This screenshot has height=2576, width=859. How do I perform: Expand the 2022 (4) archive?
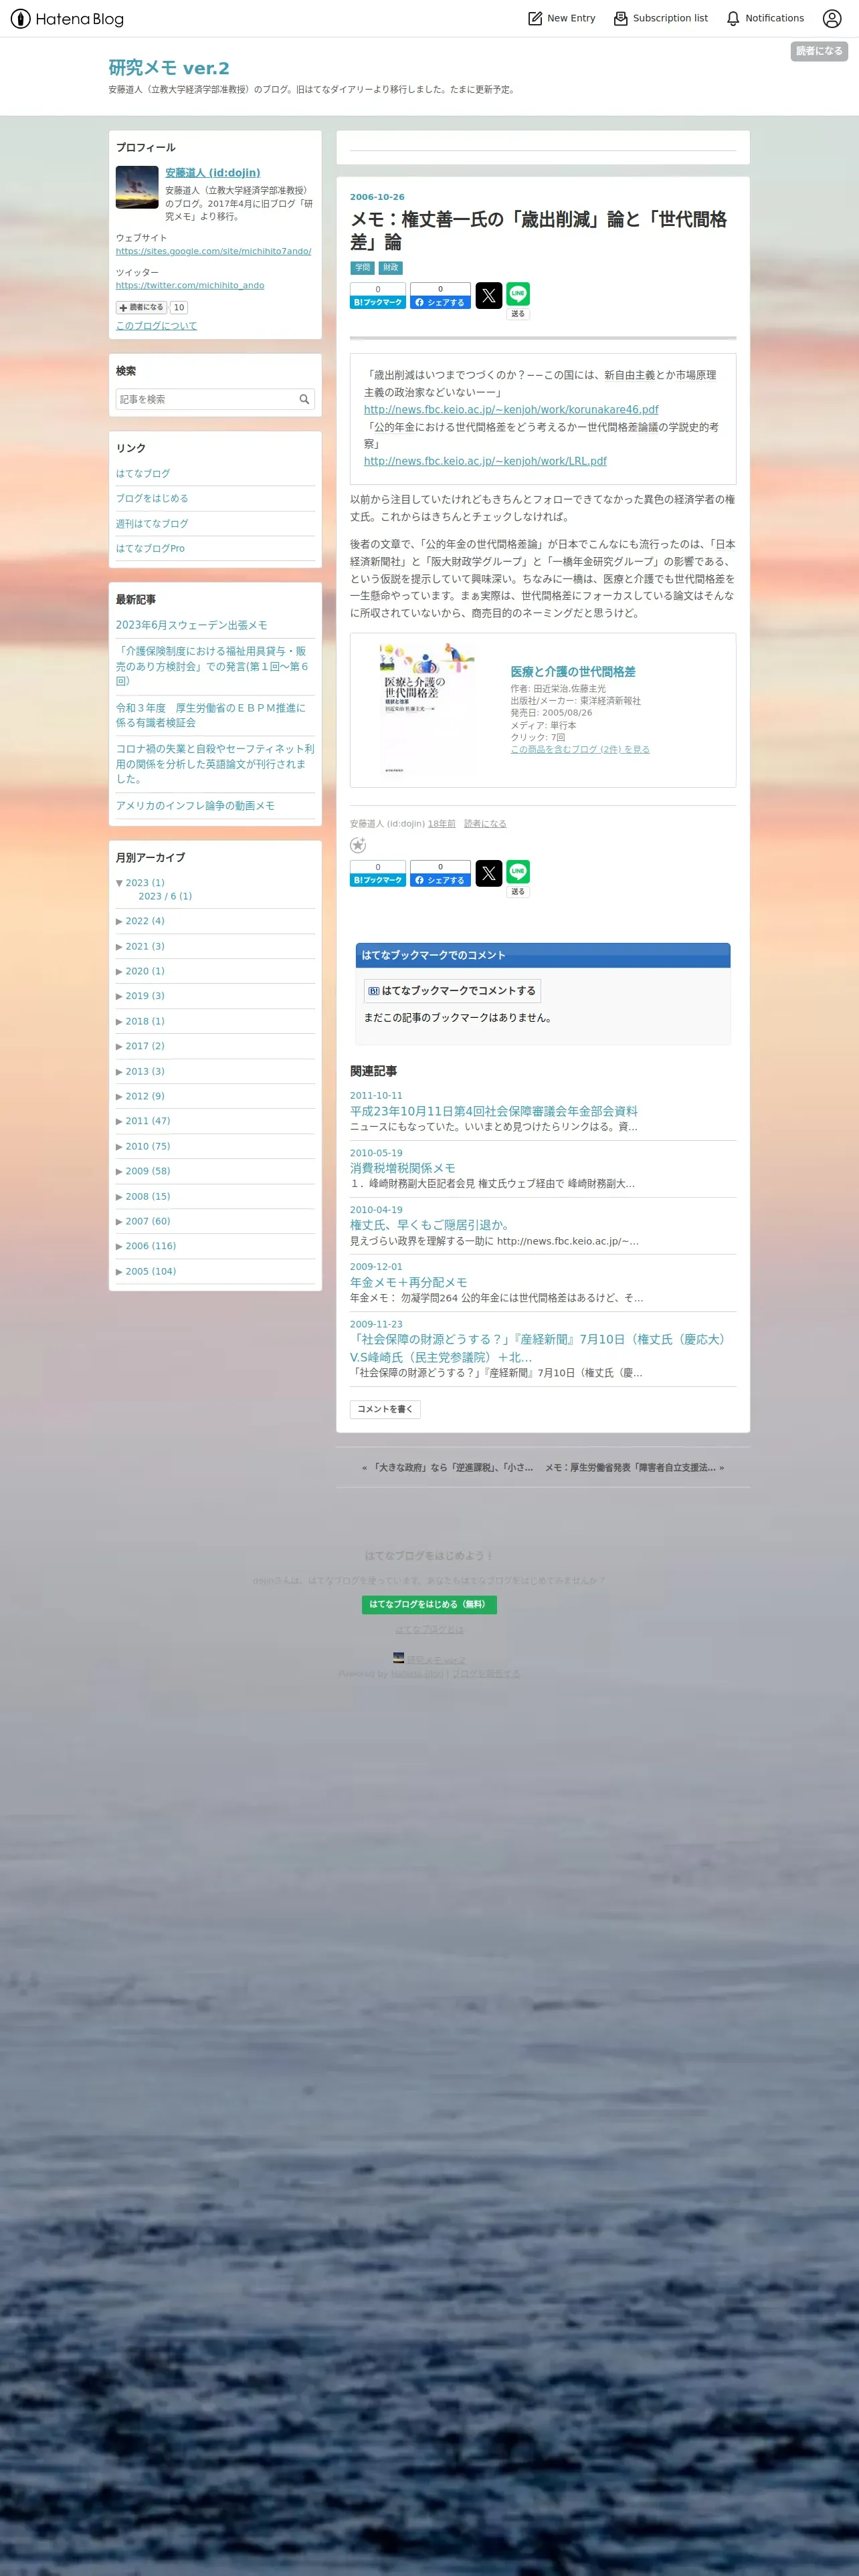coord(119,921)
